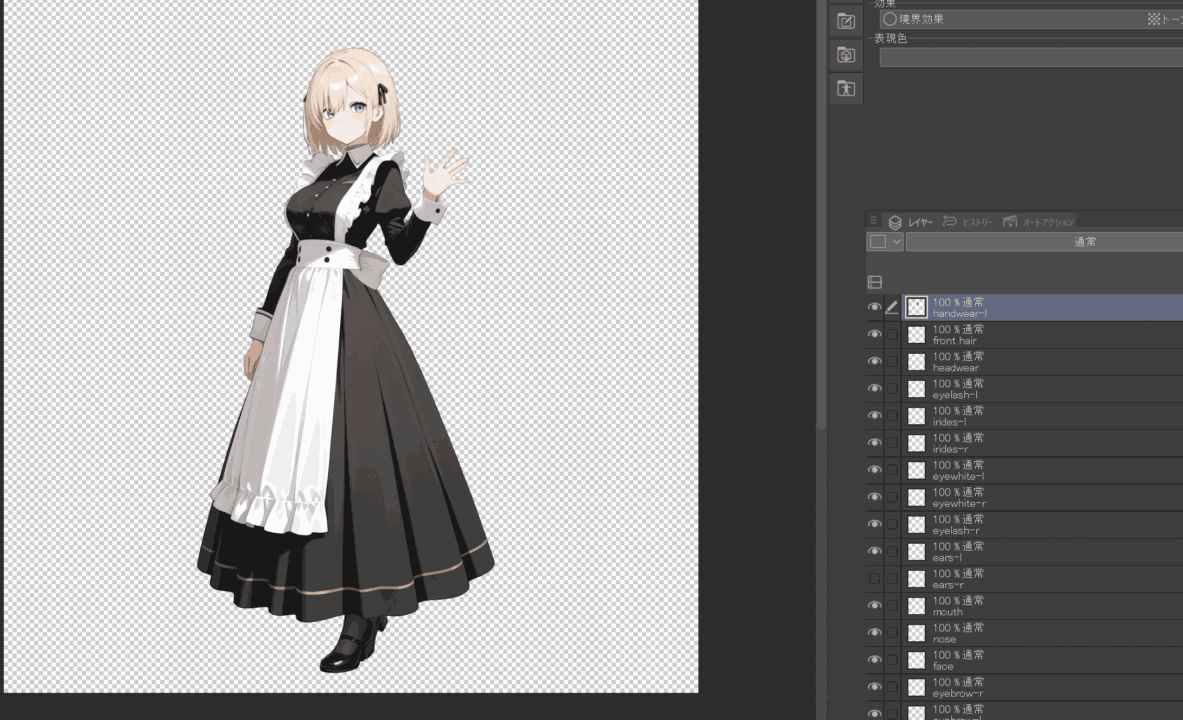Select the layer named eyelash-r
This screenshot has height=720, width=1183.
pos(1042,525)
